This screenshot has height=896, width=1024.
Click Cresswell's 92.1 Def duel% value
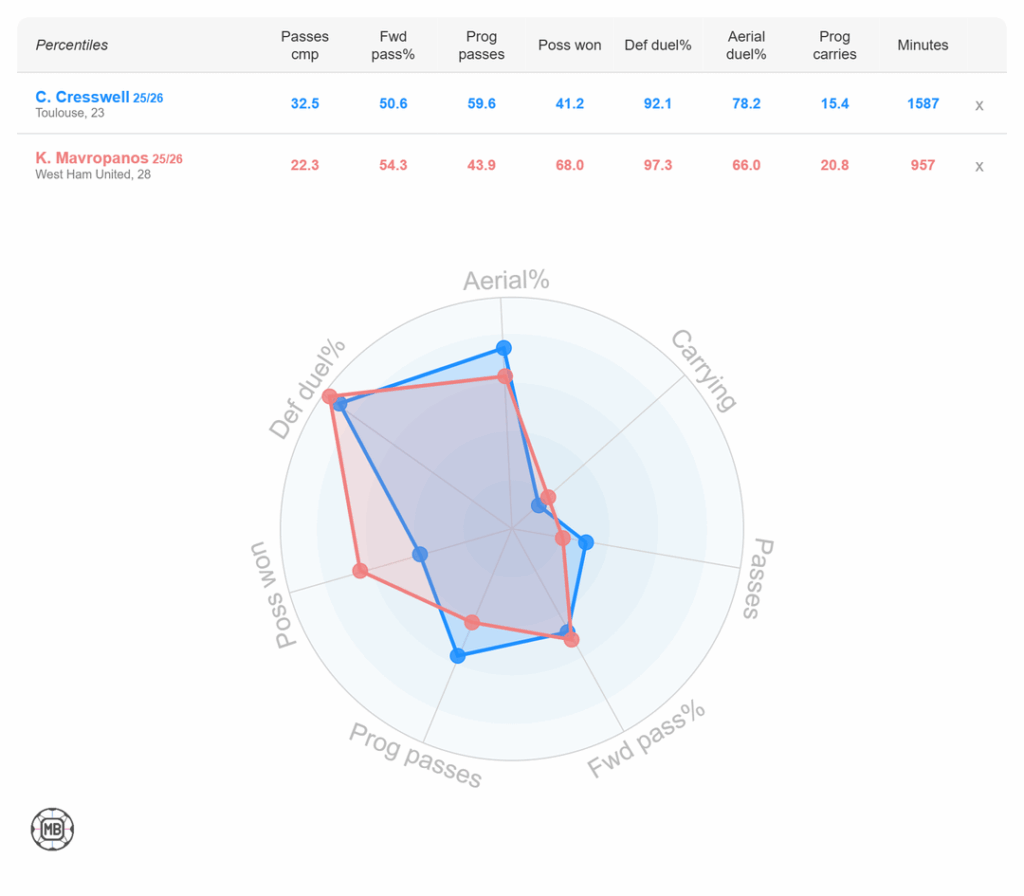658,103
